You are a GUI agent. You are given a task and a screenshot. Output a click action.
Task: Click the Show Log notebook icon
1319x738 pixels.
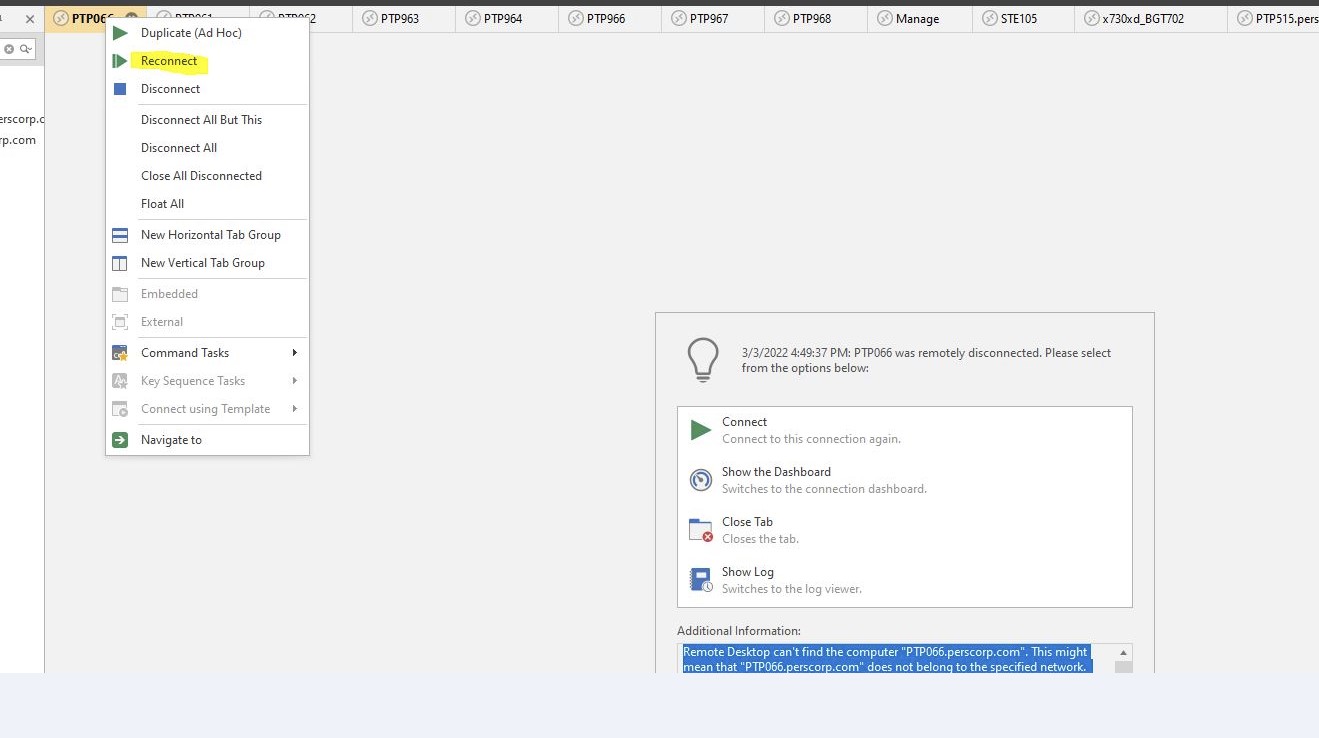pos(701,580)
